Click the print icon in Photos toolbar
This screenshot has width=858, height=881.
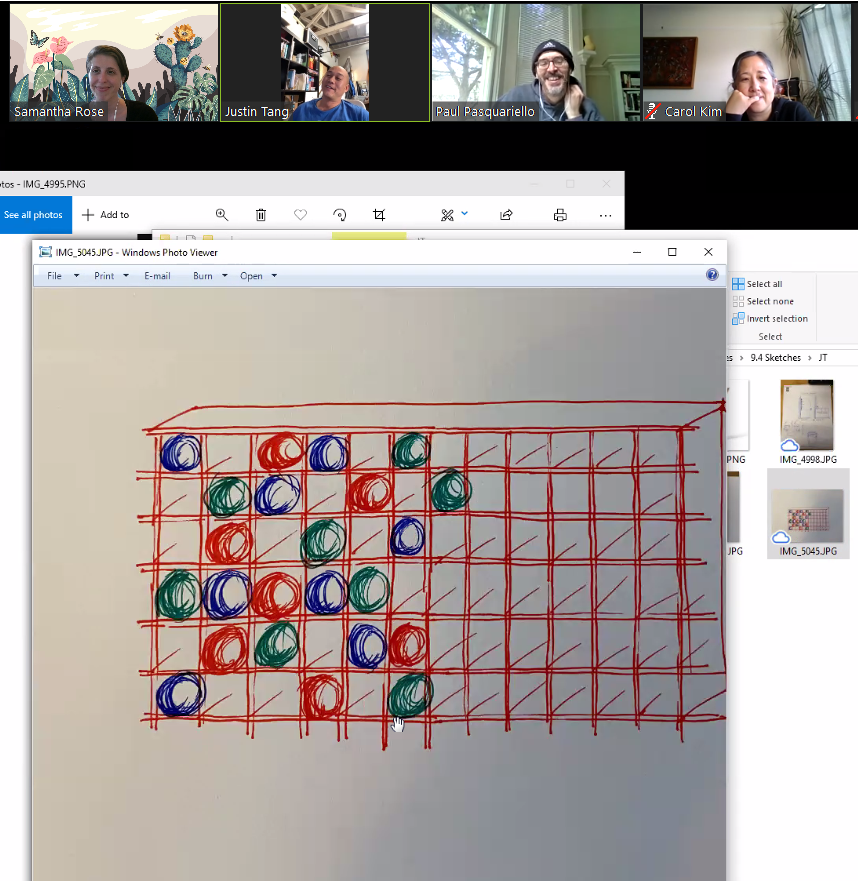560,215
